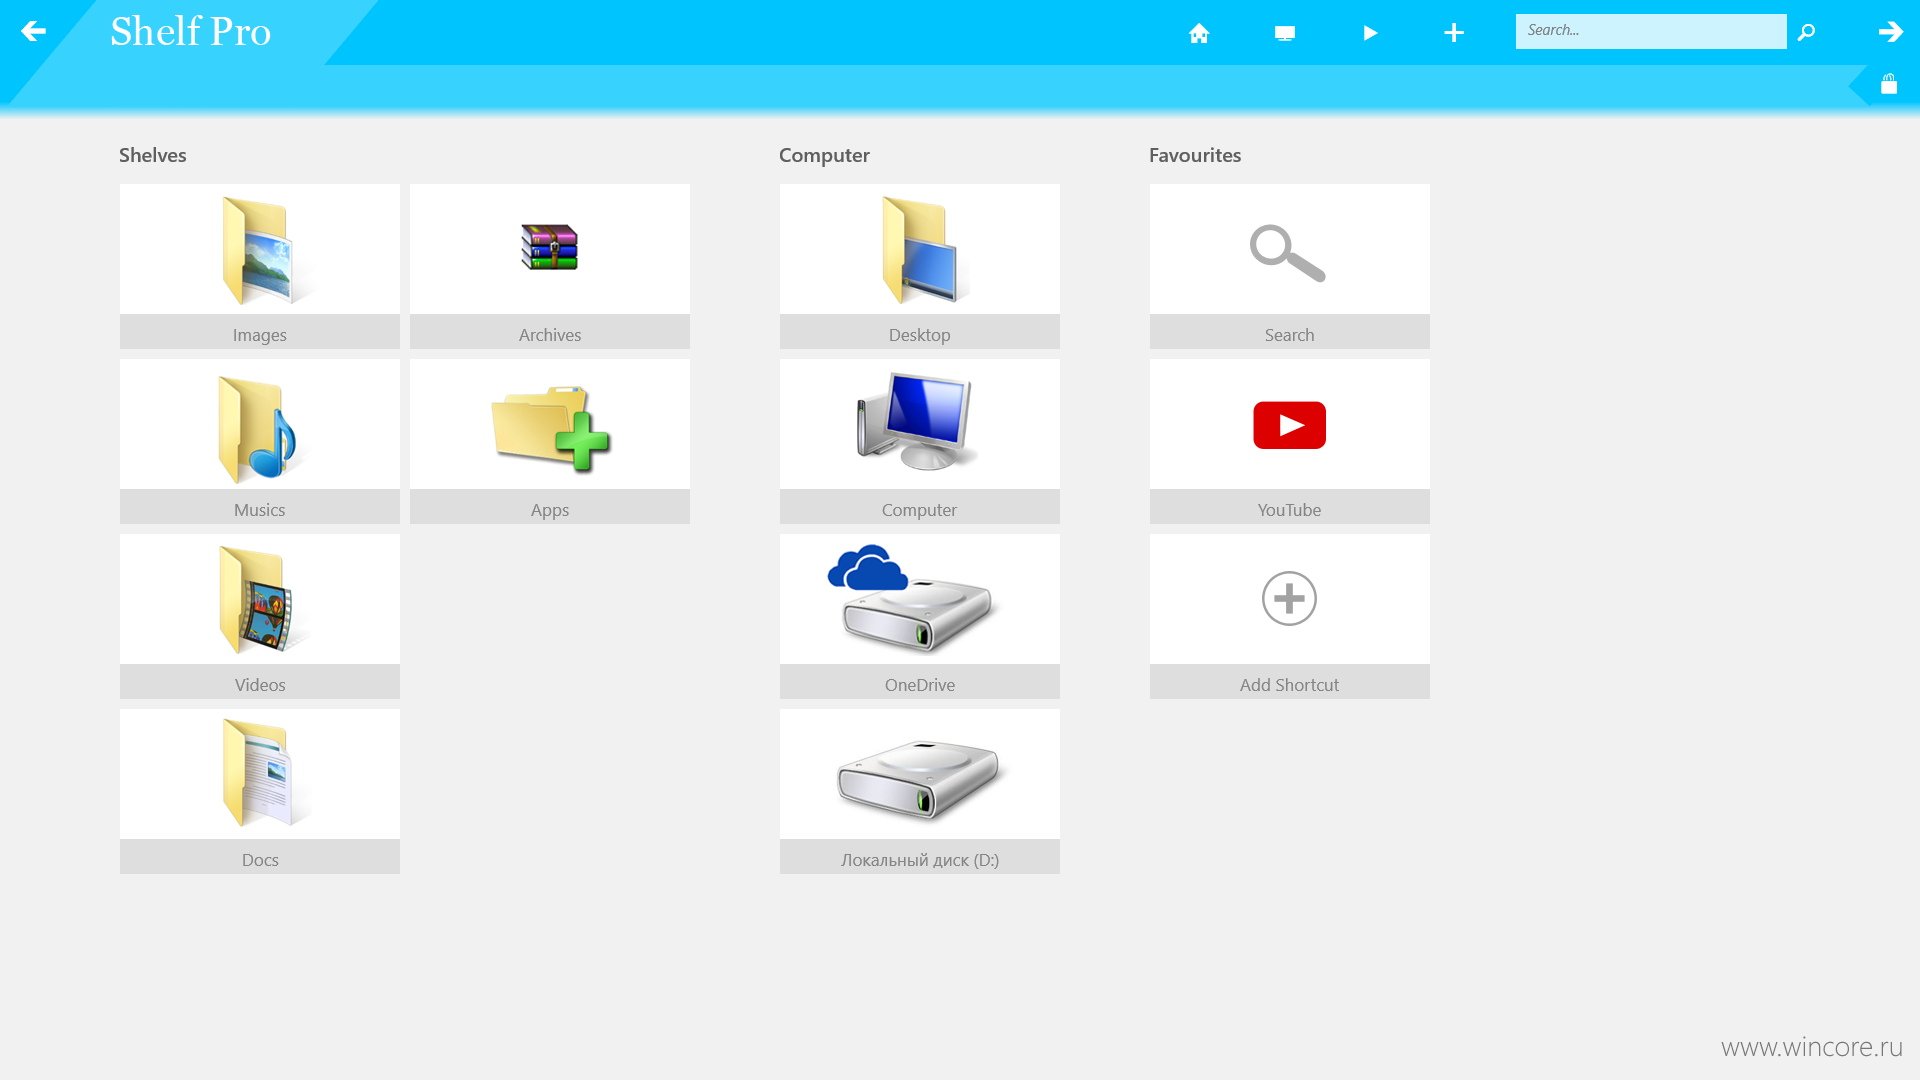The height and width of the screenshot is (1080, 1920).
Task: Focus the Search input field
Action: (x=1651, y=31)
